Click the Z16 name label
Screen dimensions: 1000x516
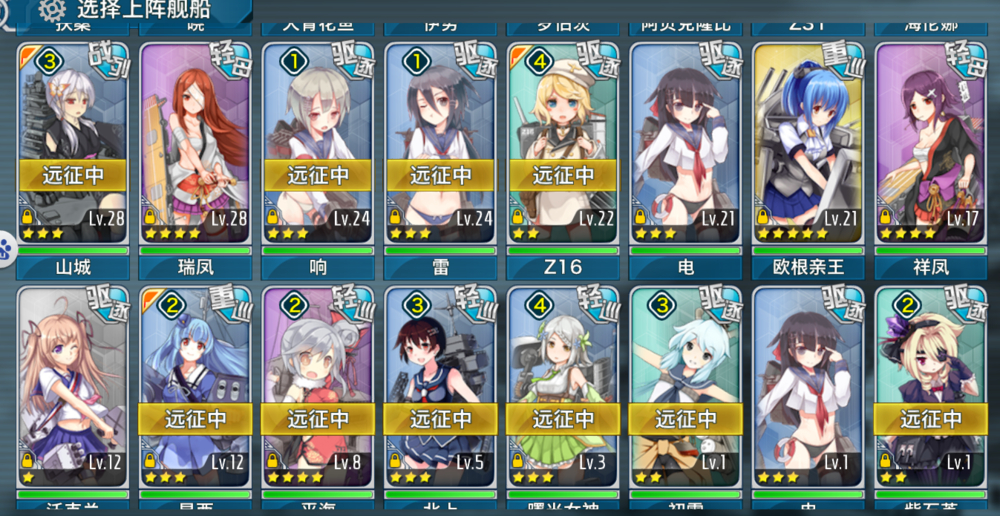(562, 268)
